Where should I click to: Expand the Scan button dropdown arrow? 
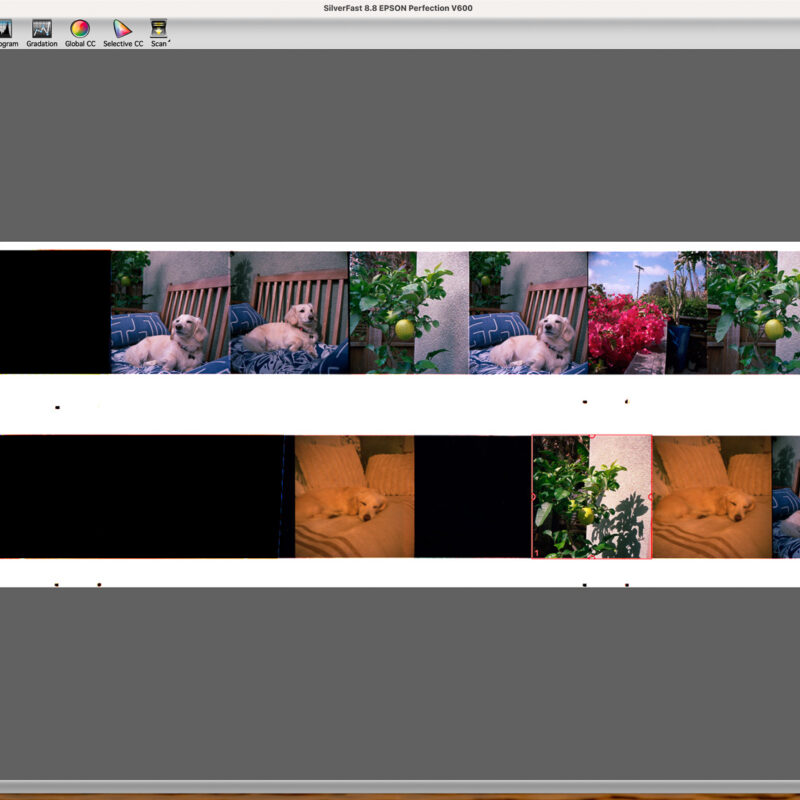coord(170,39)
